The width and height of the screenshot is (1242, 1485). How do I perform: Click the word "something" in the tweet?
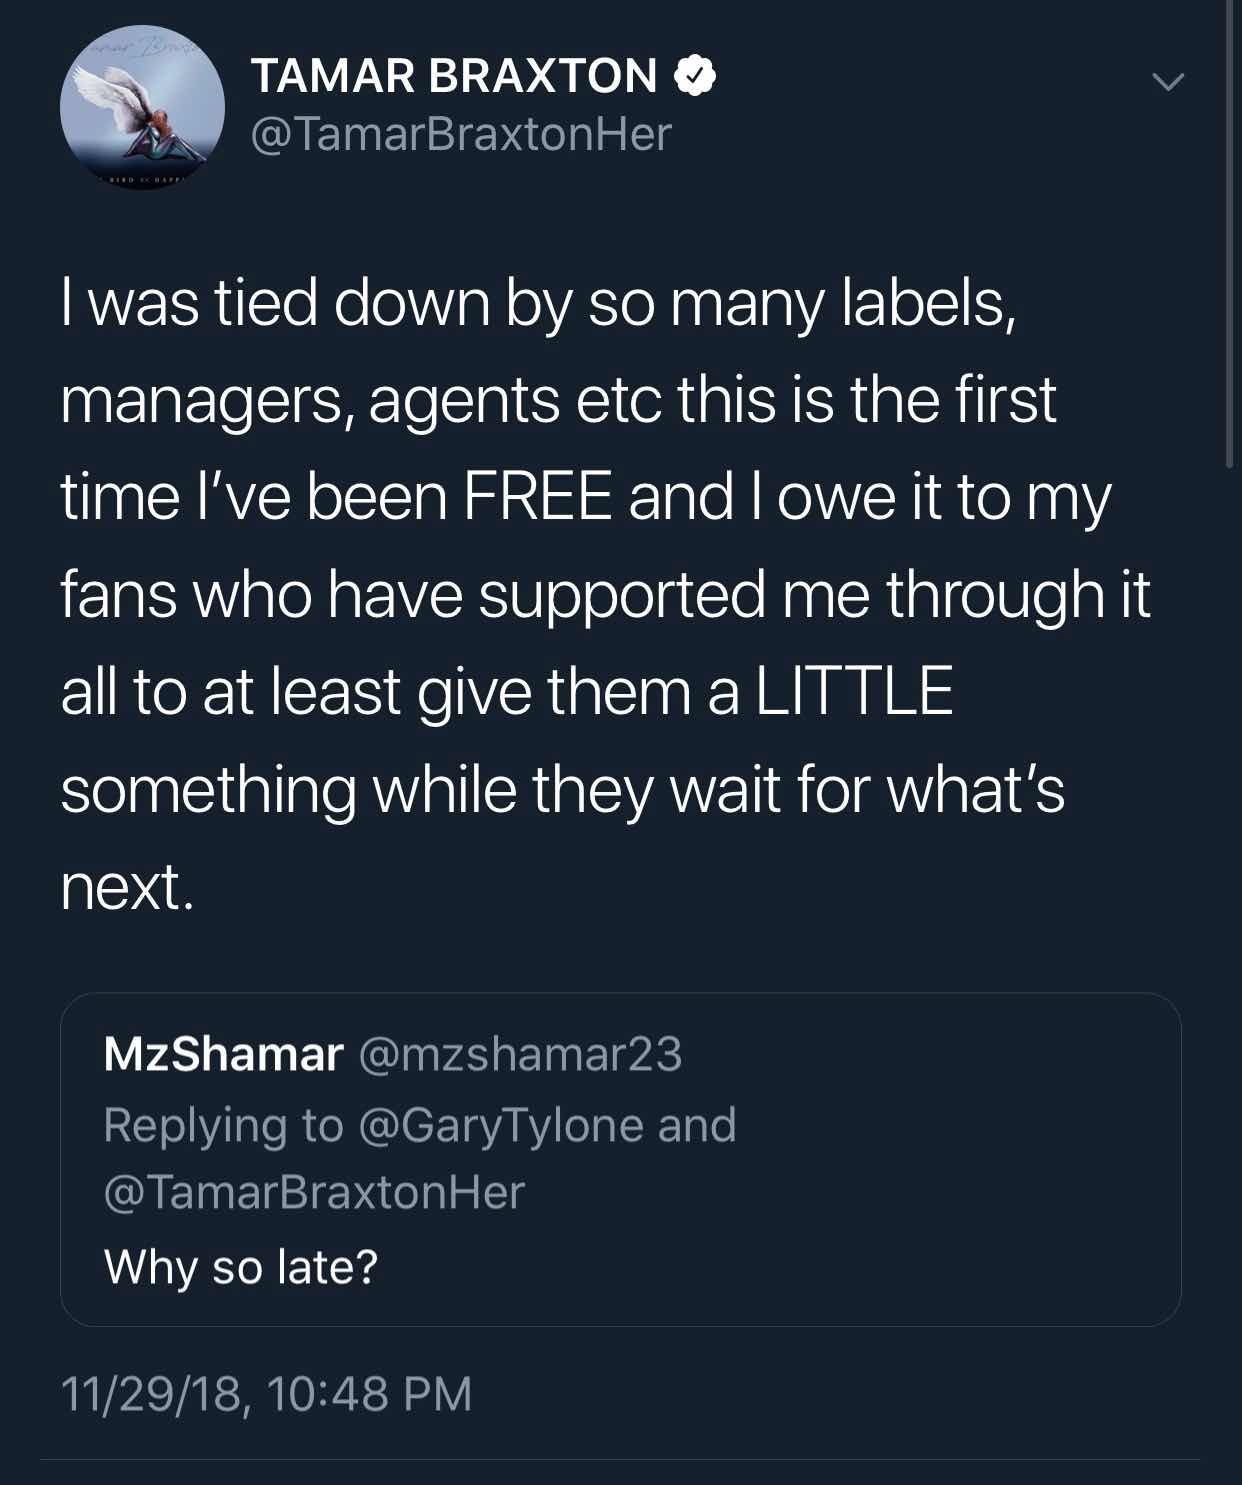tap(208, 790)
